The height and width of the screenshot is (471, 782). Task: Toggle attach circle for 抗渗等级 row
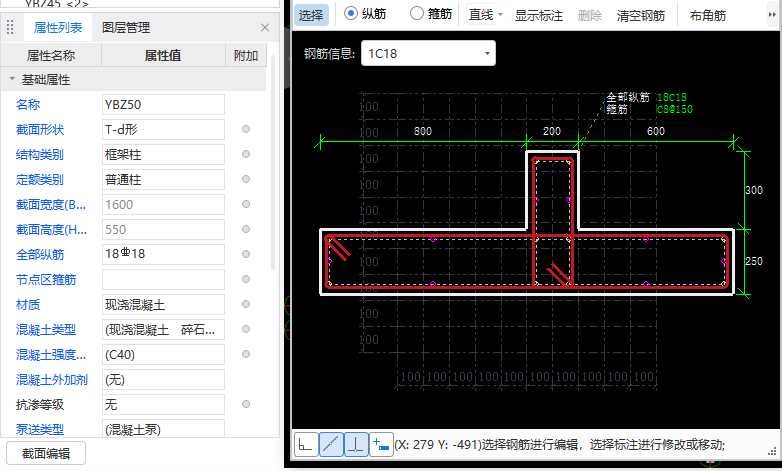pyautogui.click(x=246, y=404)
